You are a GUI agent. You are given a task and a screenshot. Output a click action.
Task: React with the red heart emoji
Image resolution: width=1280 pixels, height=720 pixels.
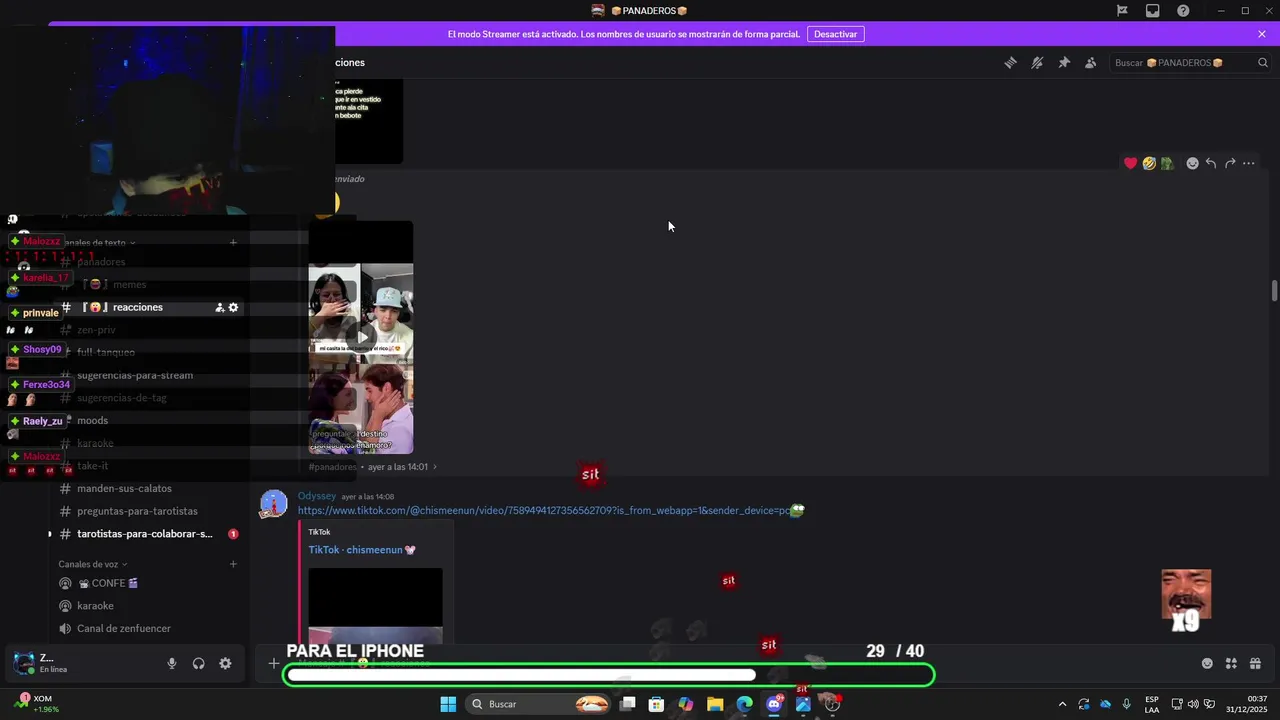click(1130, 163)
